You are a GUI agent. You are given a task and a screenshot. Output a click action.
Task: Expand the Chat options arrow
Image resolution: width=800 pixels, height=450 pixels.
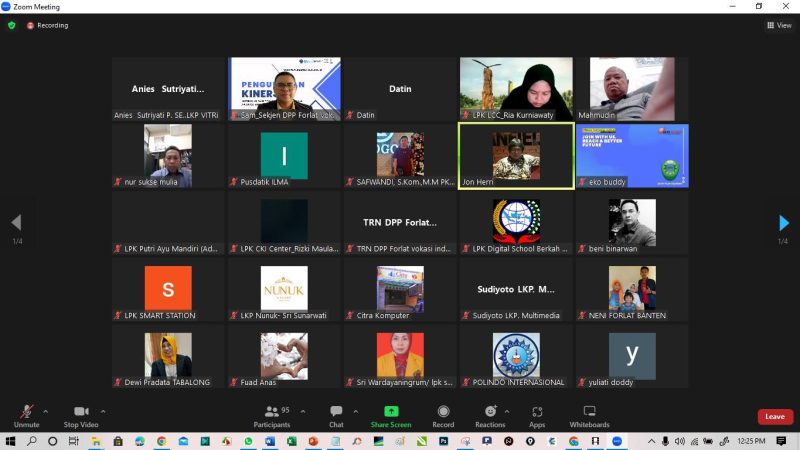tap(353, 411)
